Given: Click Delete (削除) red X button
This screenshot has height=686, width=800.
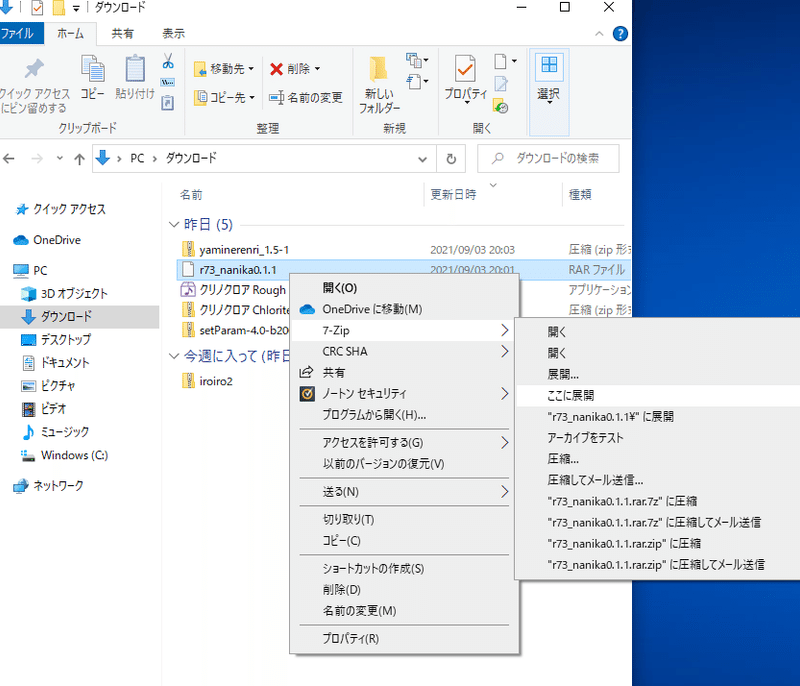Looking at the screenshot, I should [295, 68].
